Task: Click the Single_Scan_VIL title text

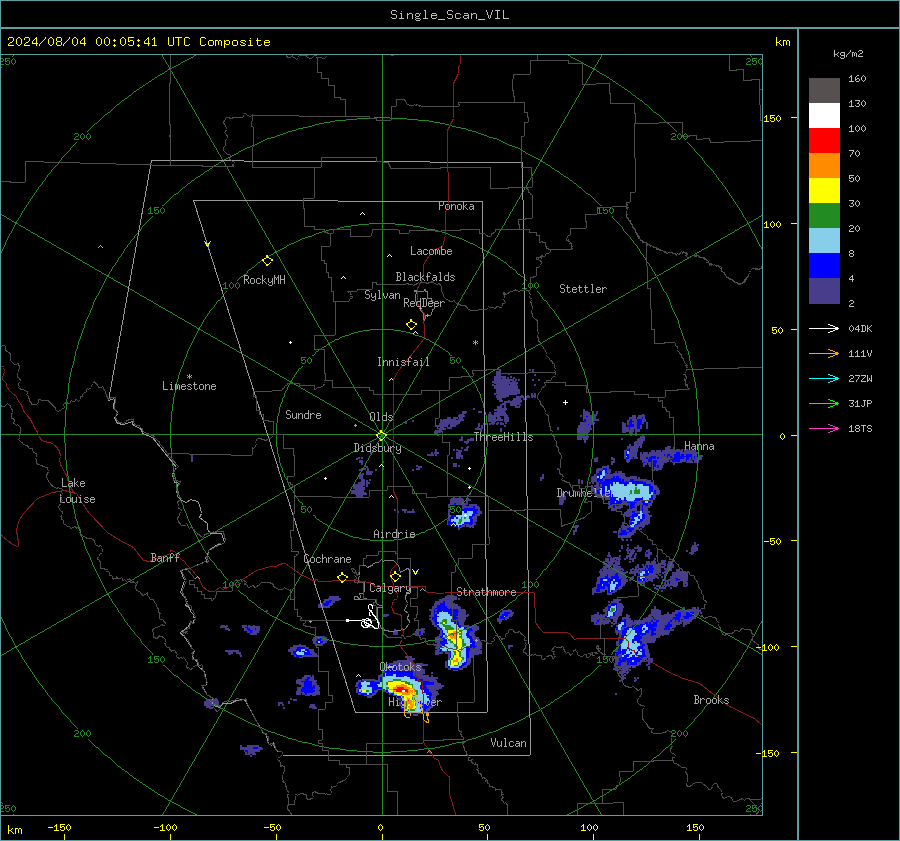Action: 449,15
